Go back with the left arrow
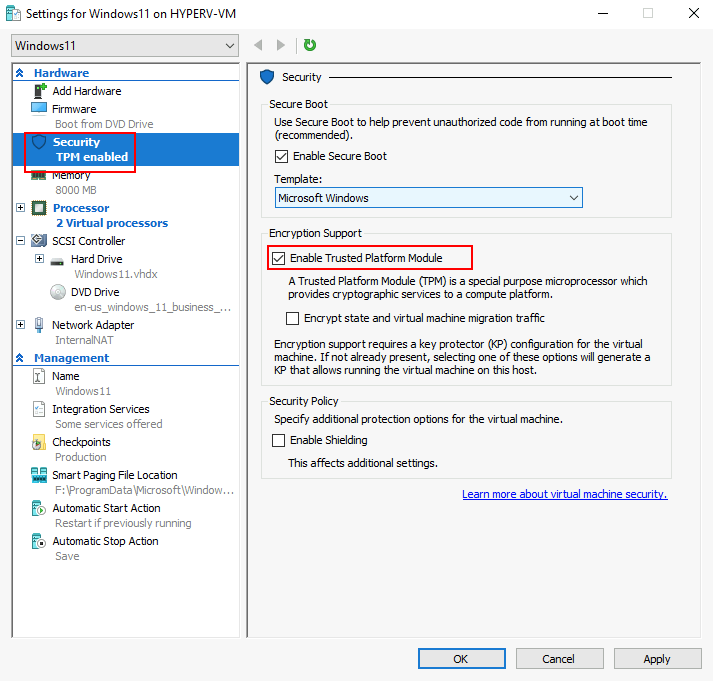This screenshot has width=713, height=681. tap(258, 45)
